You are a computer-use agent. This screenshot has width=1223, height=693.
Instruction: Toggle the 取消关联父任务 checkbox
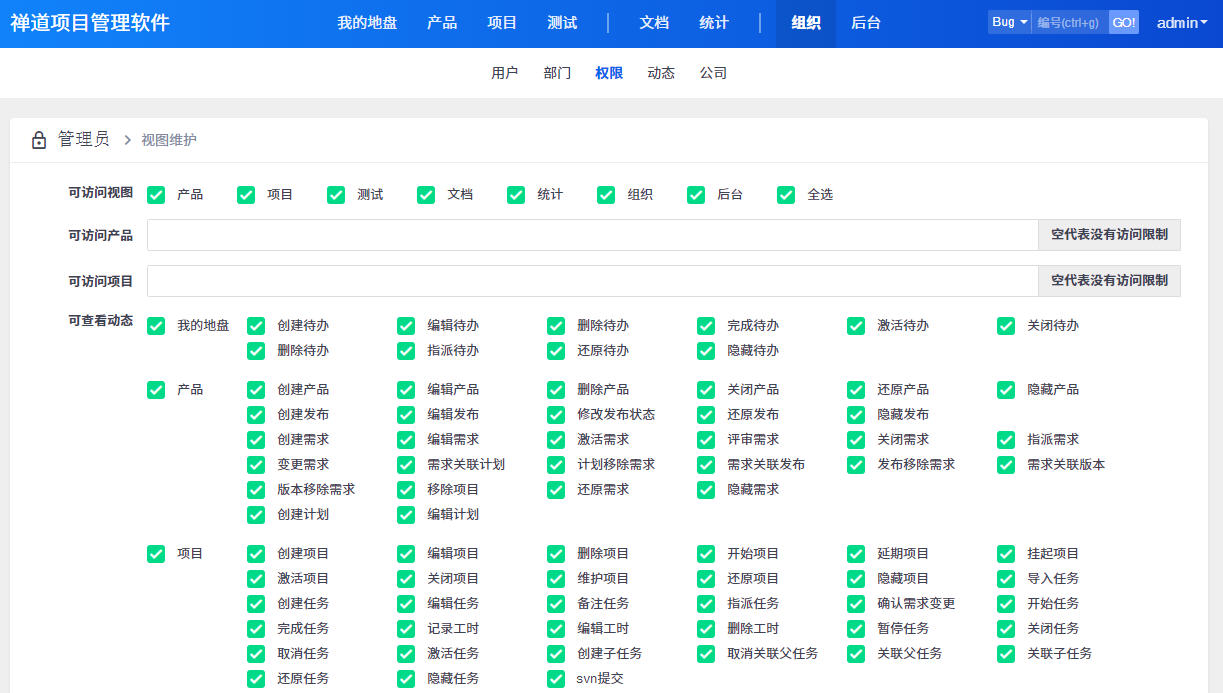coord(706,654)
